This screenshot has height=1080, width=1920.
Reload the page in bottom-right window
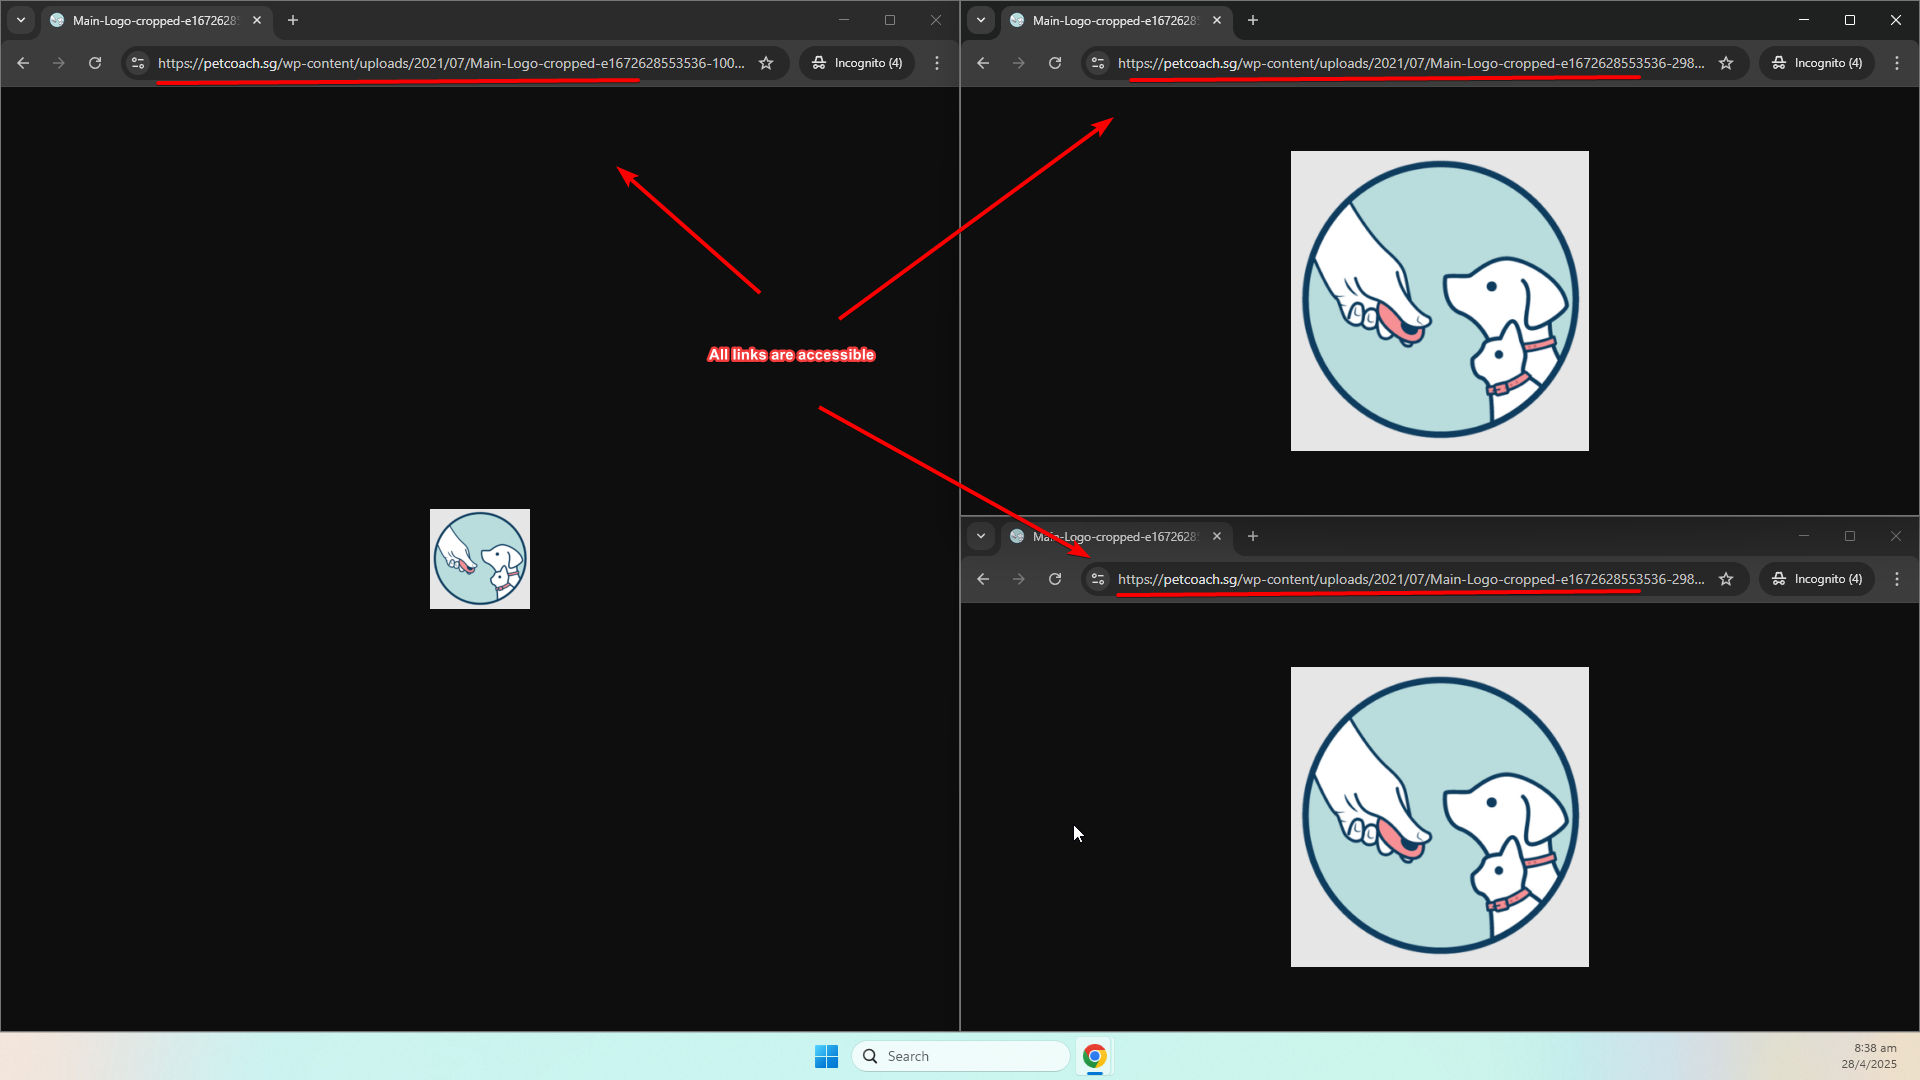tap(1055, 579)
